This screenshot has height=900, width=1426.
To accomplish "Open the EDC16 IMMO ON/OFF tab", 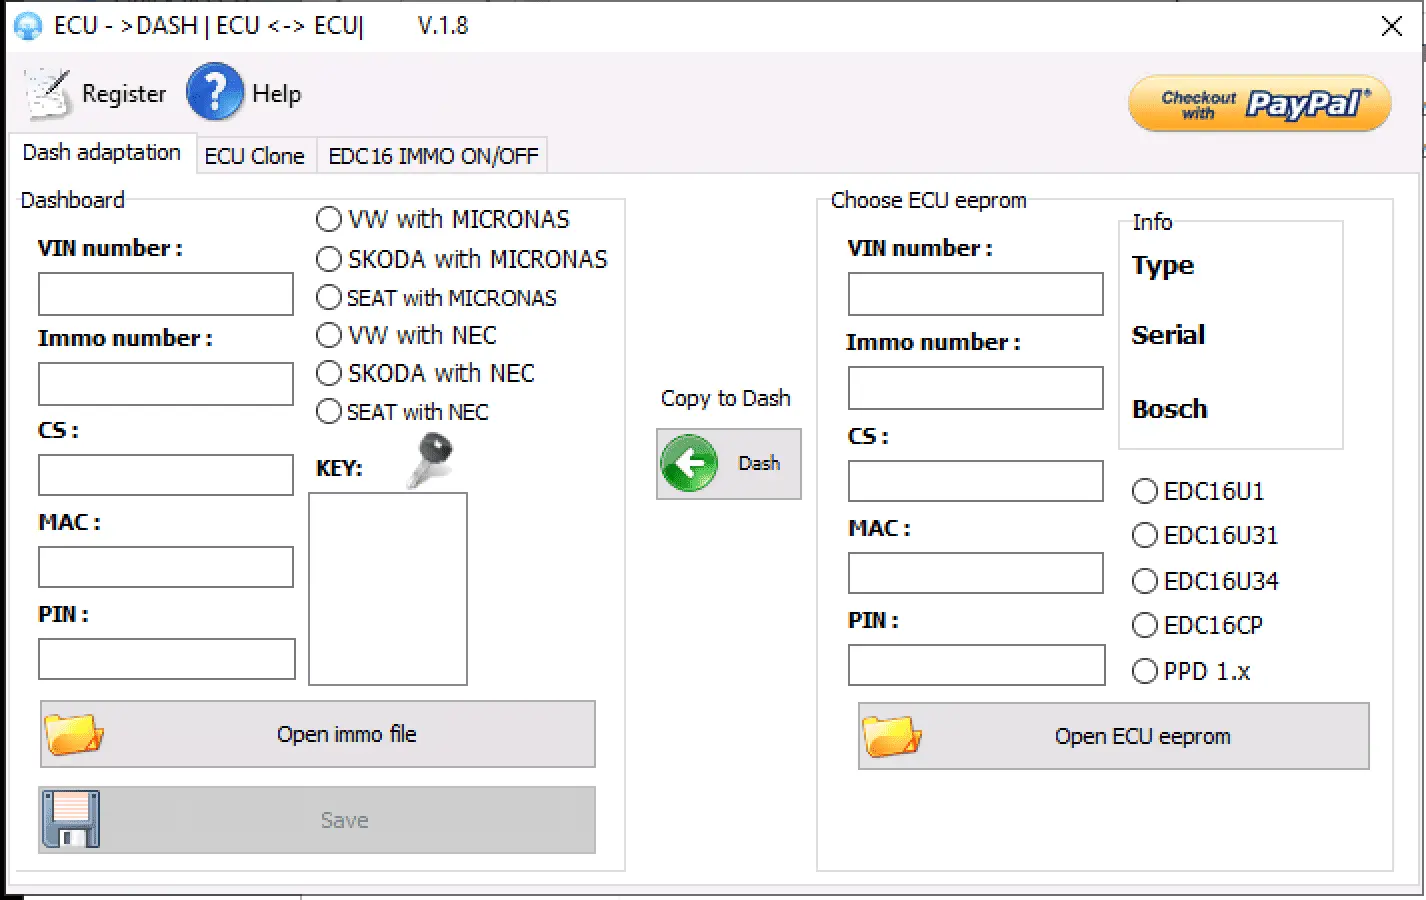I will pyautogui.click(x=433, y=156).
